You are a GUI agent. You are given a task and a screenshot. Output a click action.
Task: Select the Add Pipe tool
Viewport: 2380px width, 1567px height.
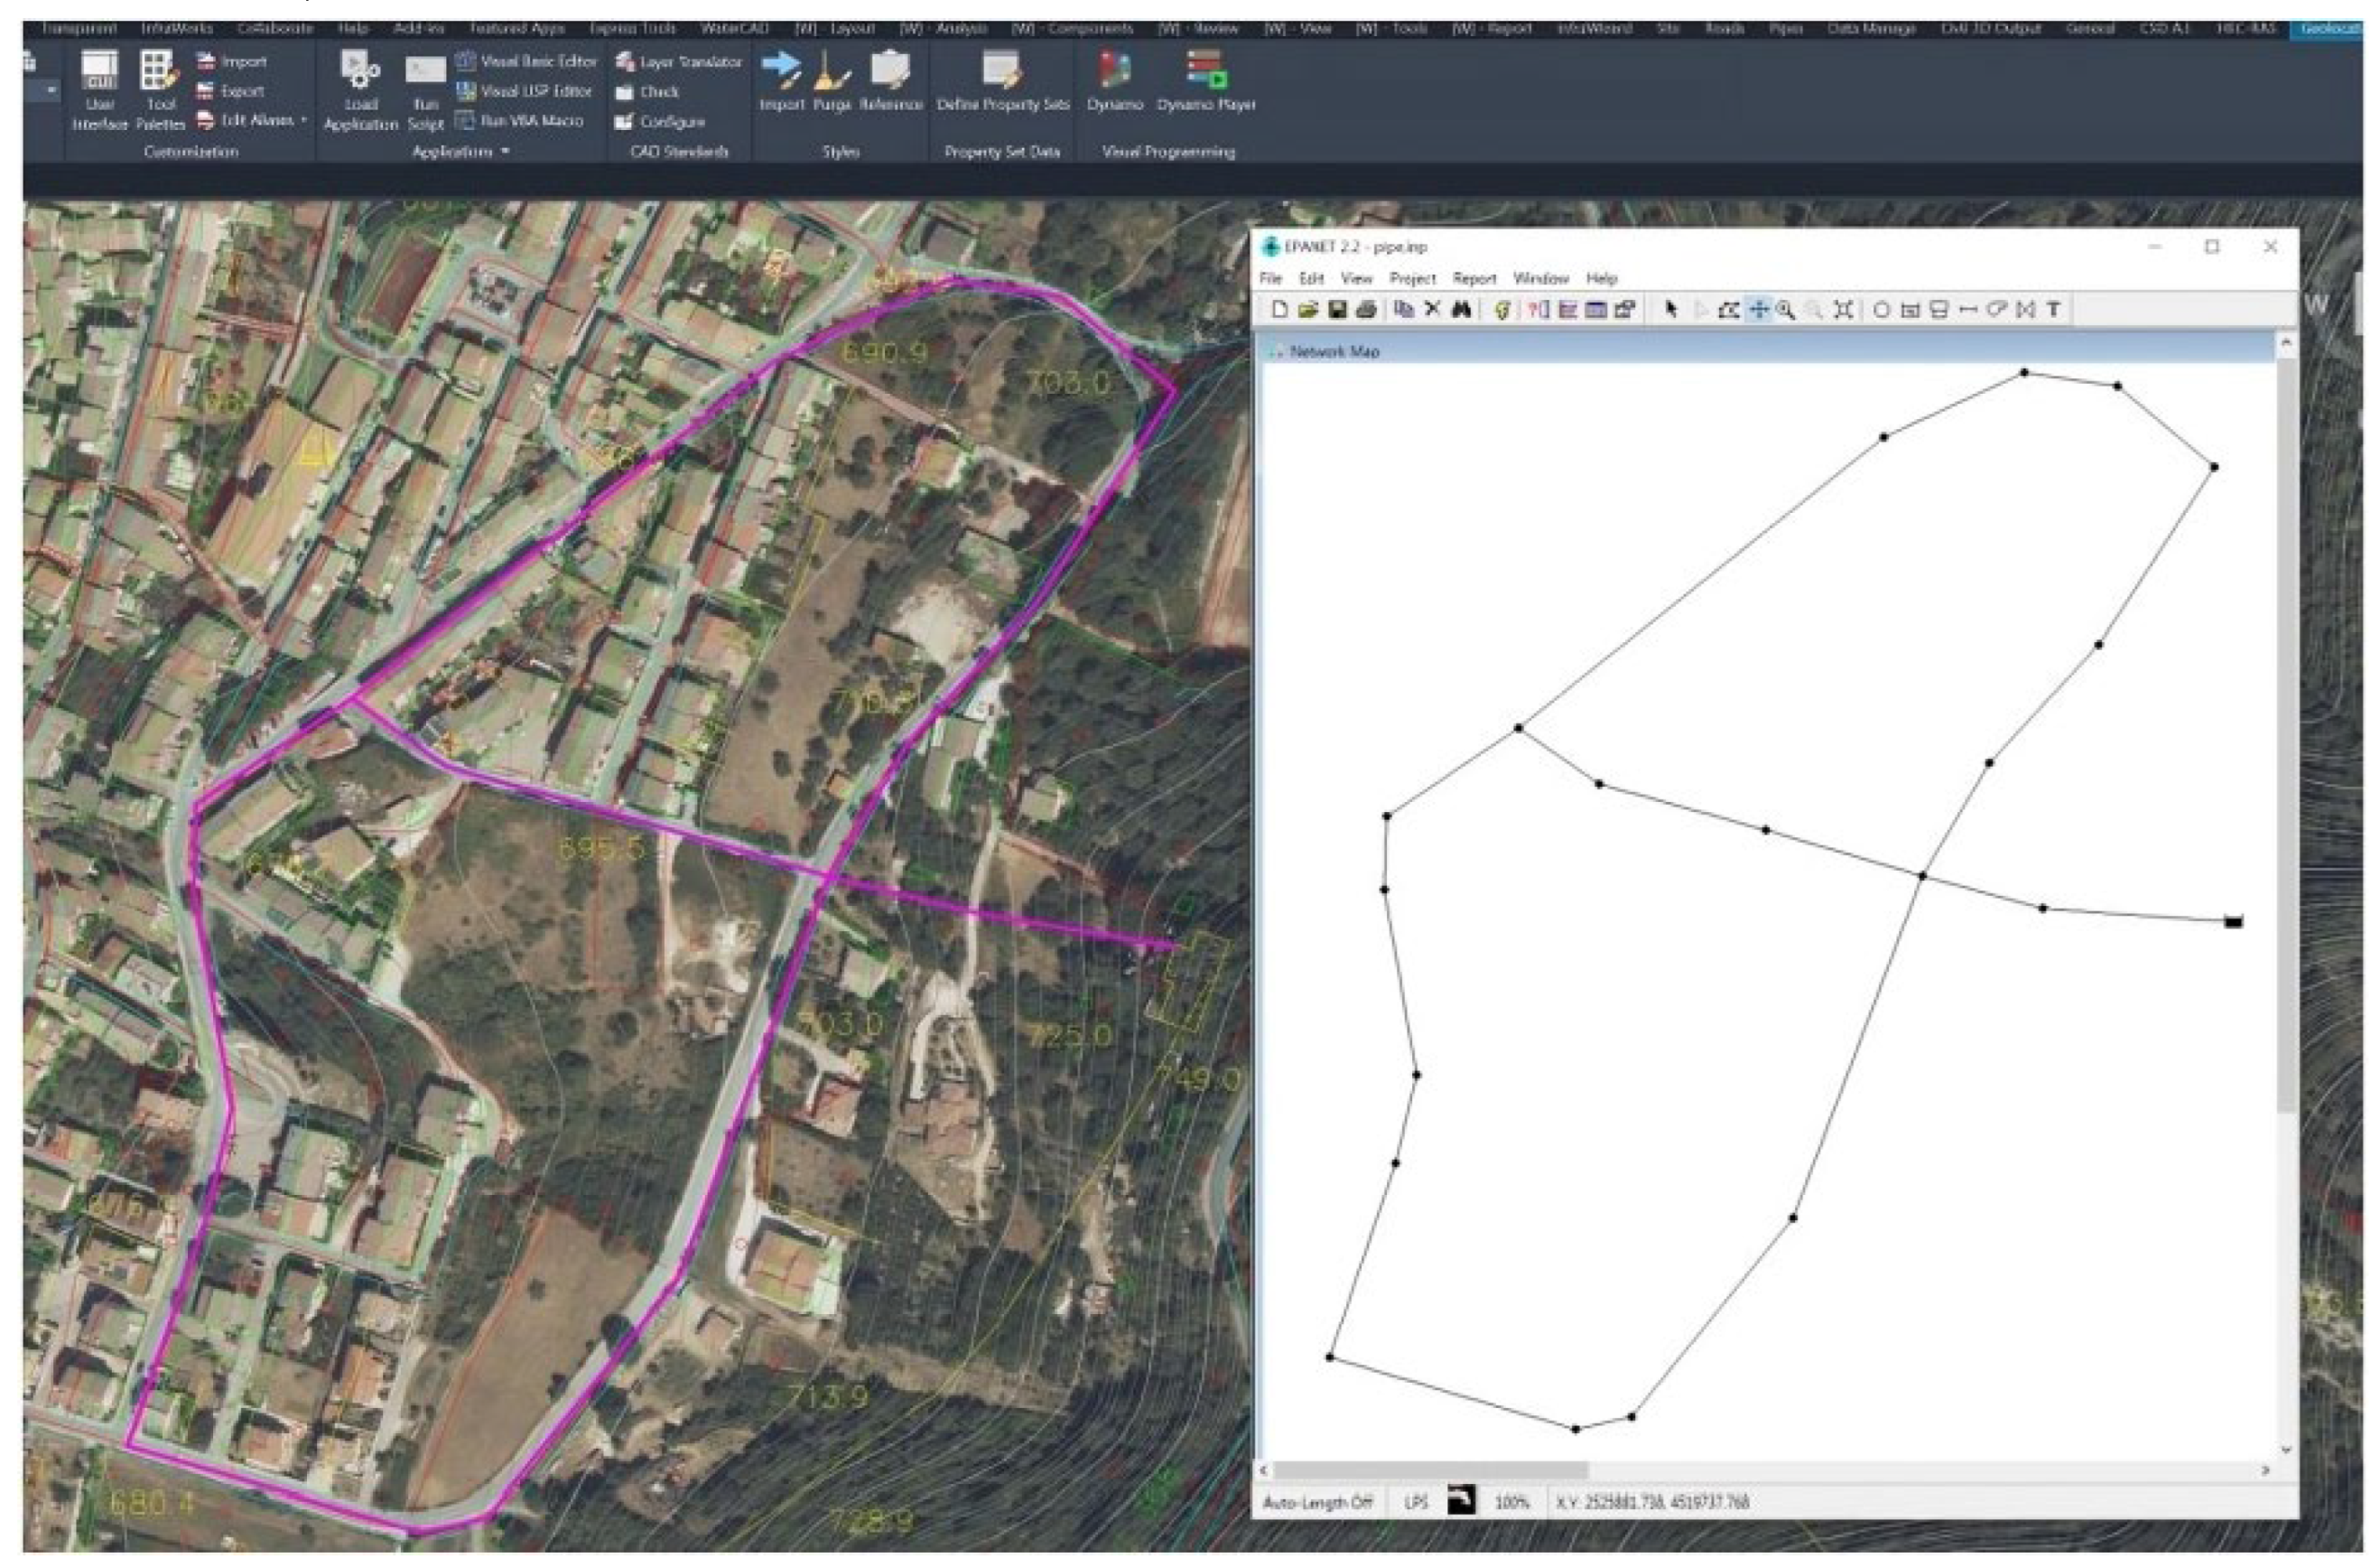pos(1967,310)
